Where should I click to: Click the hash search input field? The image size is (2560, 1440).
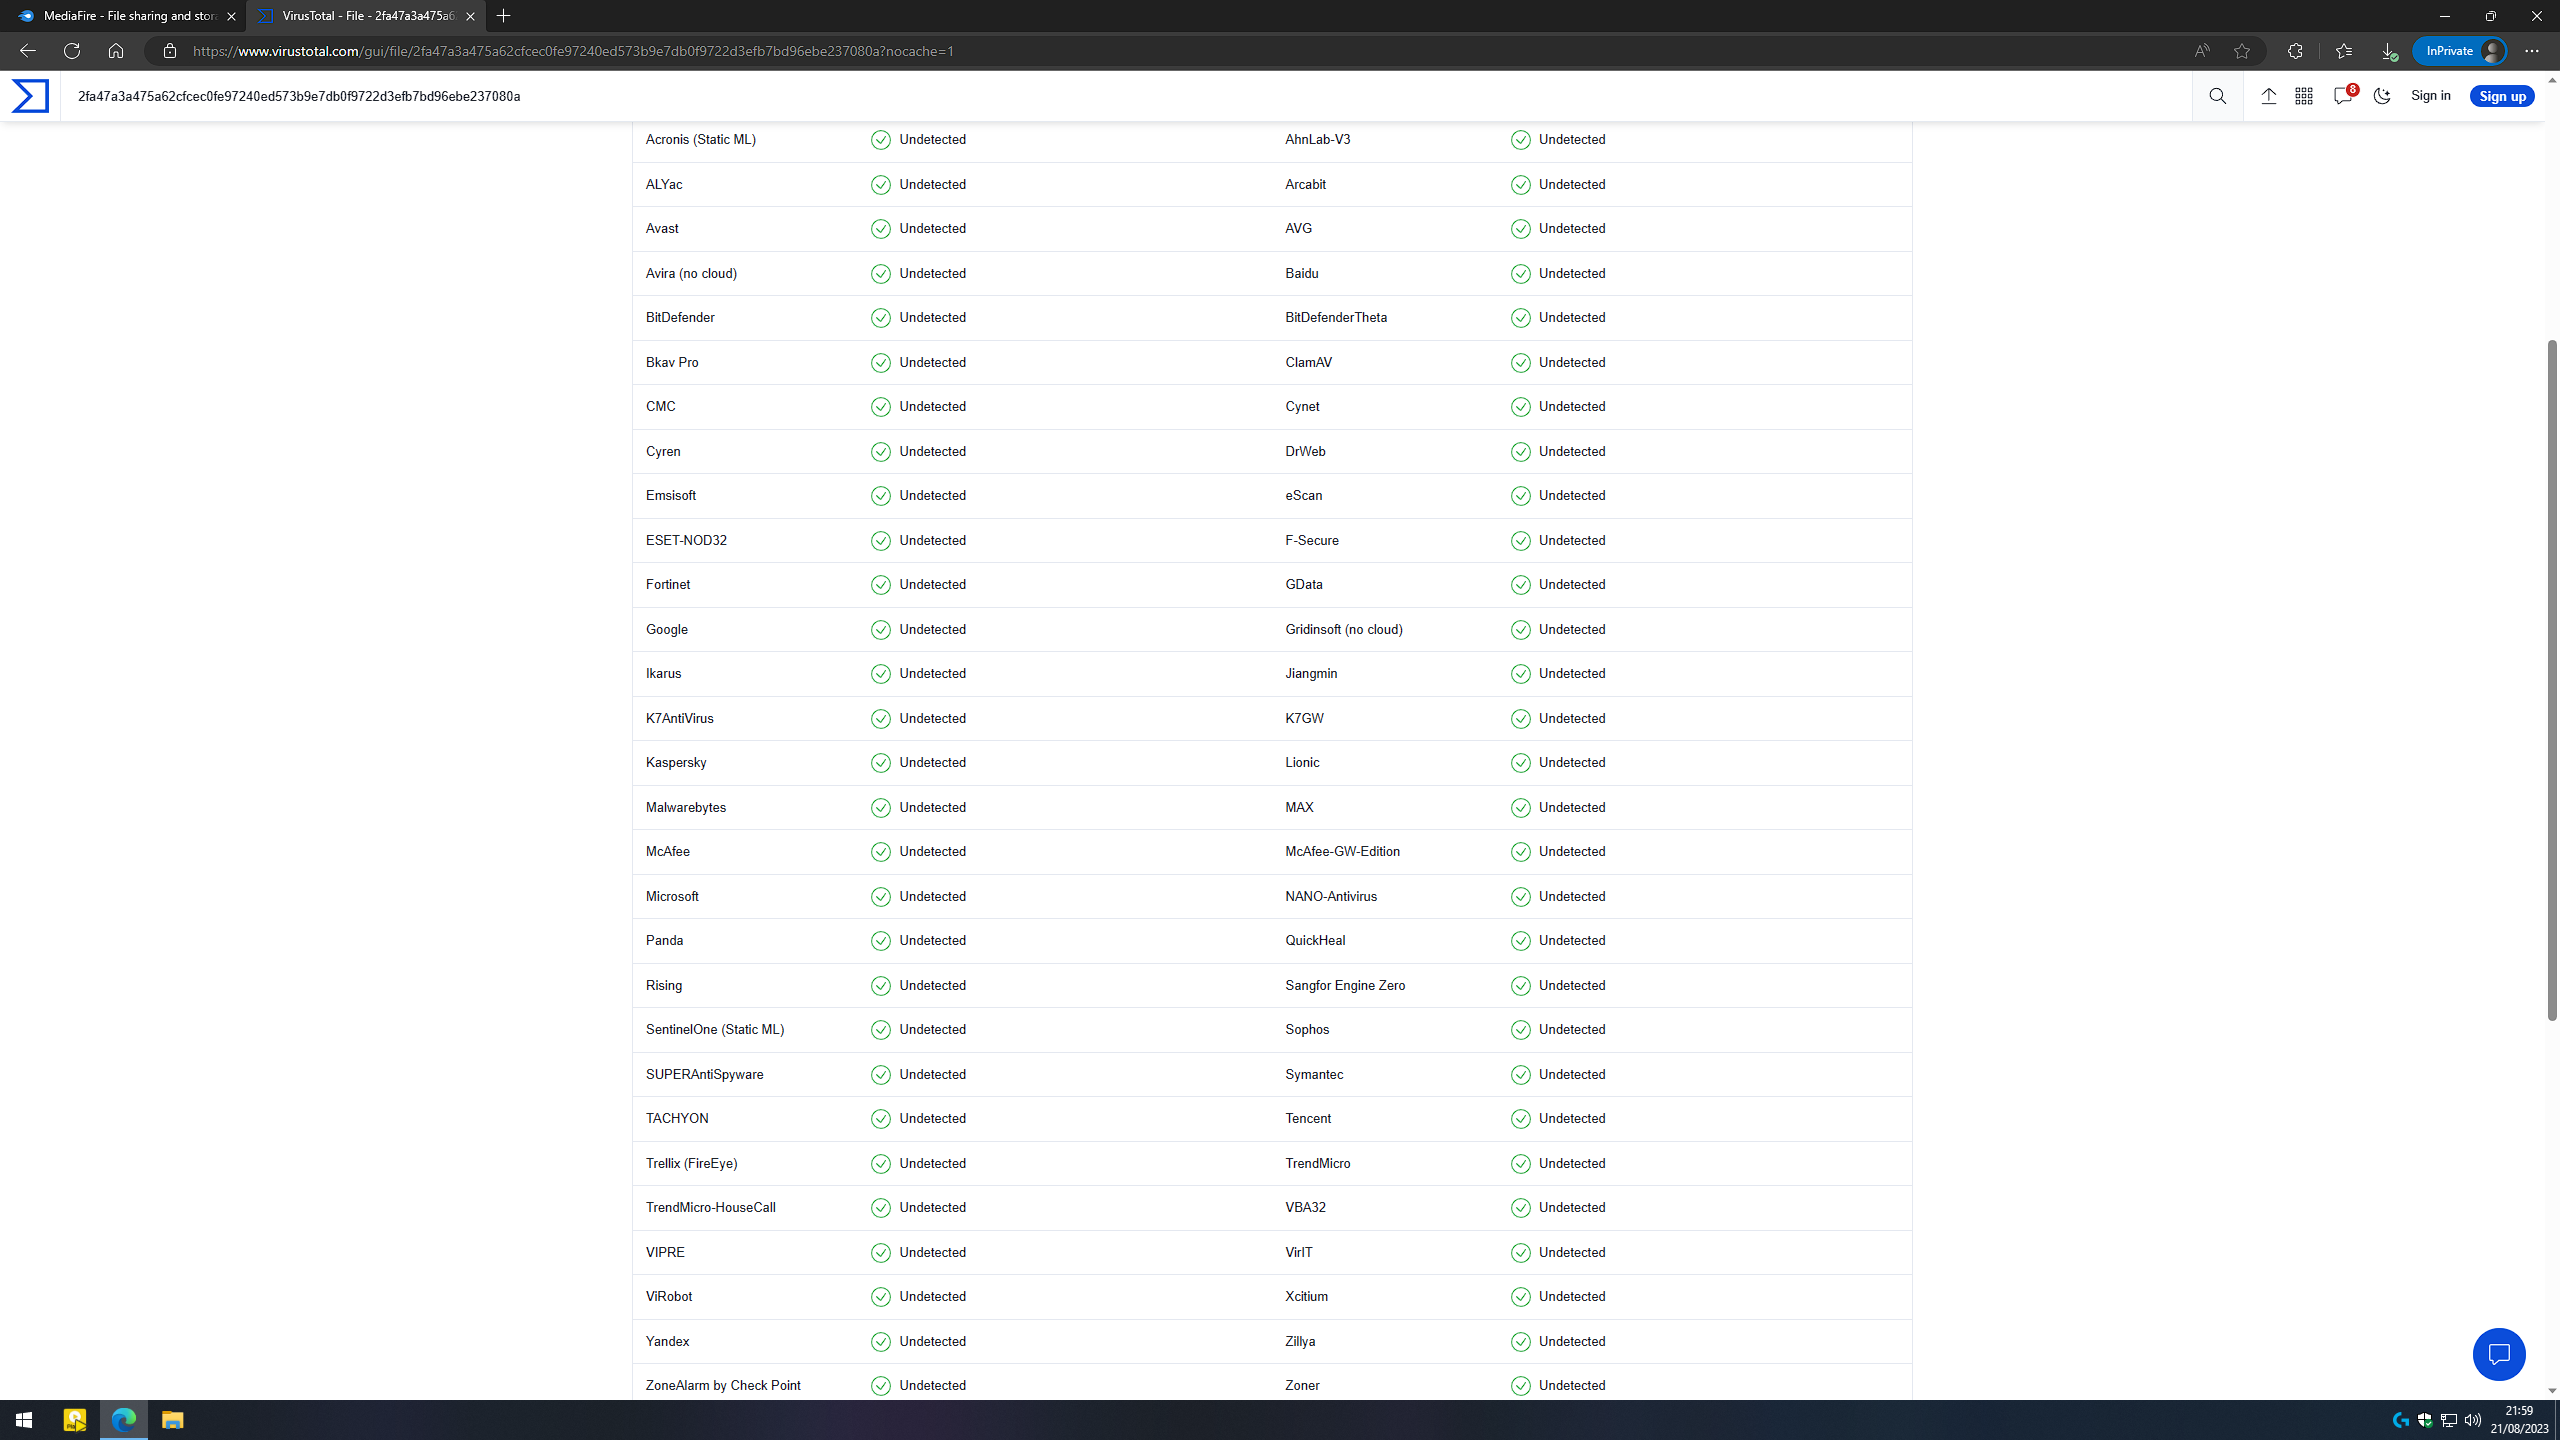point(1126,96)
